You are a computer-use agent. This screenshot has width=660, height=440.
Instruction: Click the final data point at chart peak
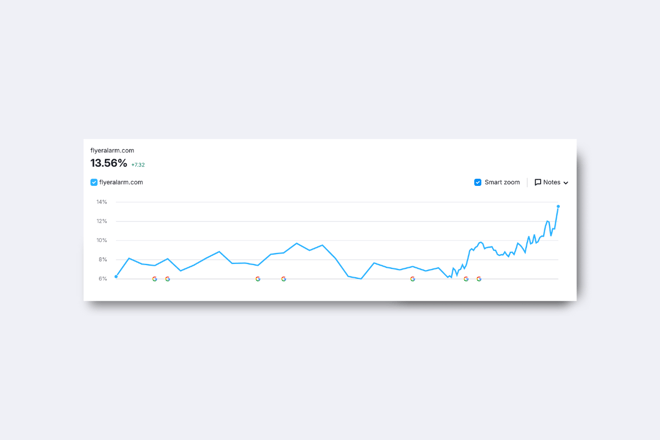tap(558, 206)
